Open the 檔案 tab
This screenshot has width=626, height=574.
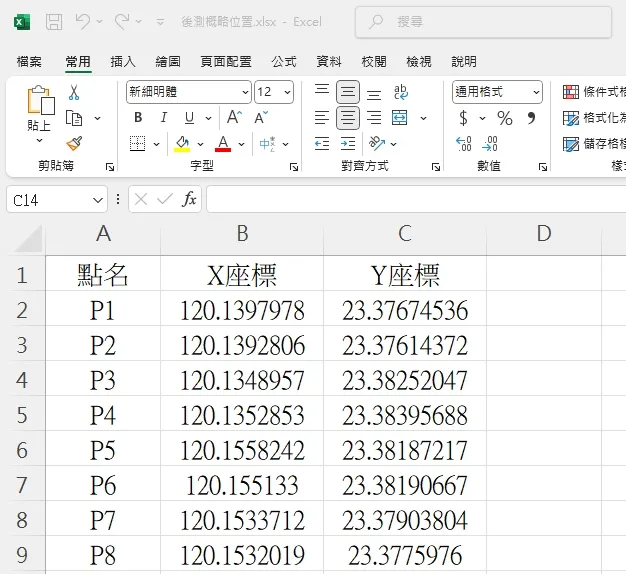tap(29, 61)
